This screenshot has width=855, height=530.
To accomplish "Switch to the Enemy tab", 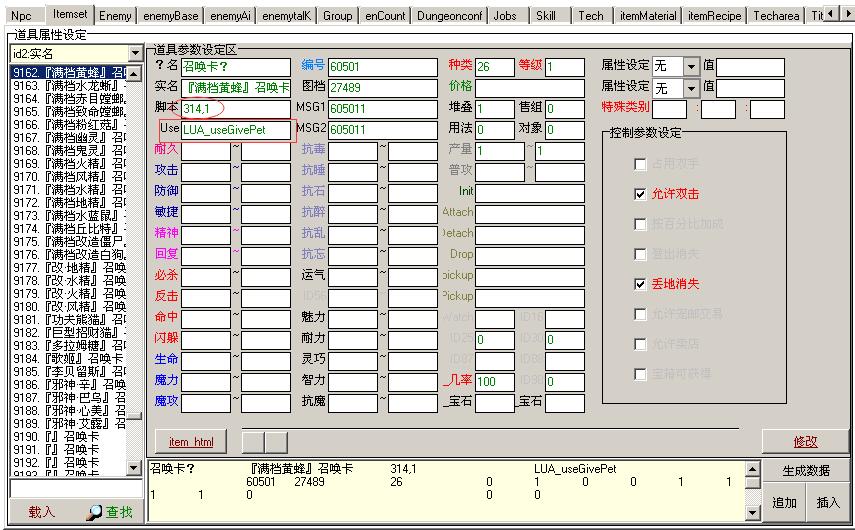I will 115,15.
